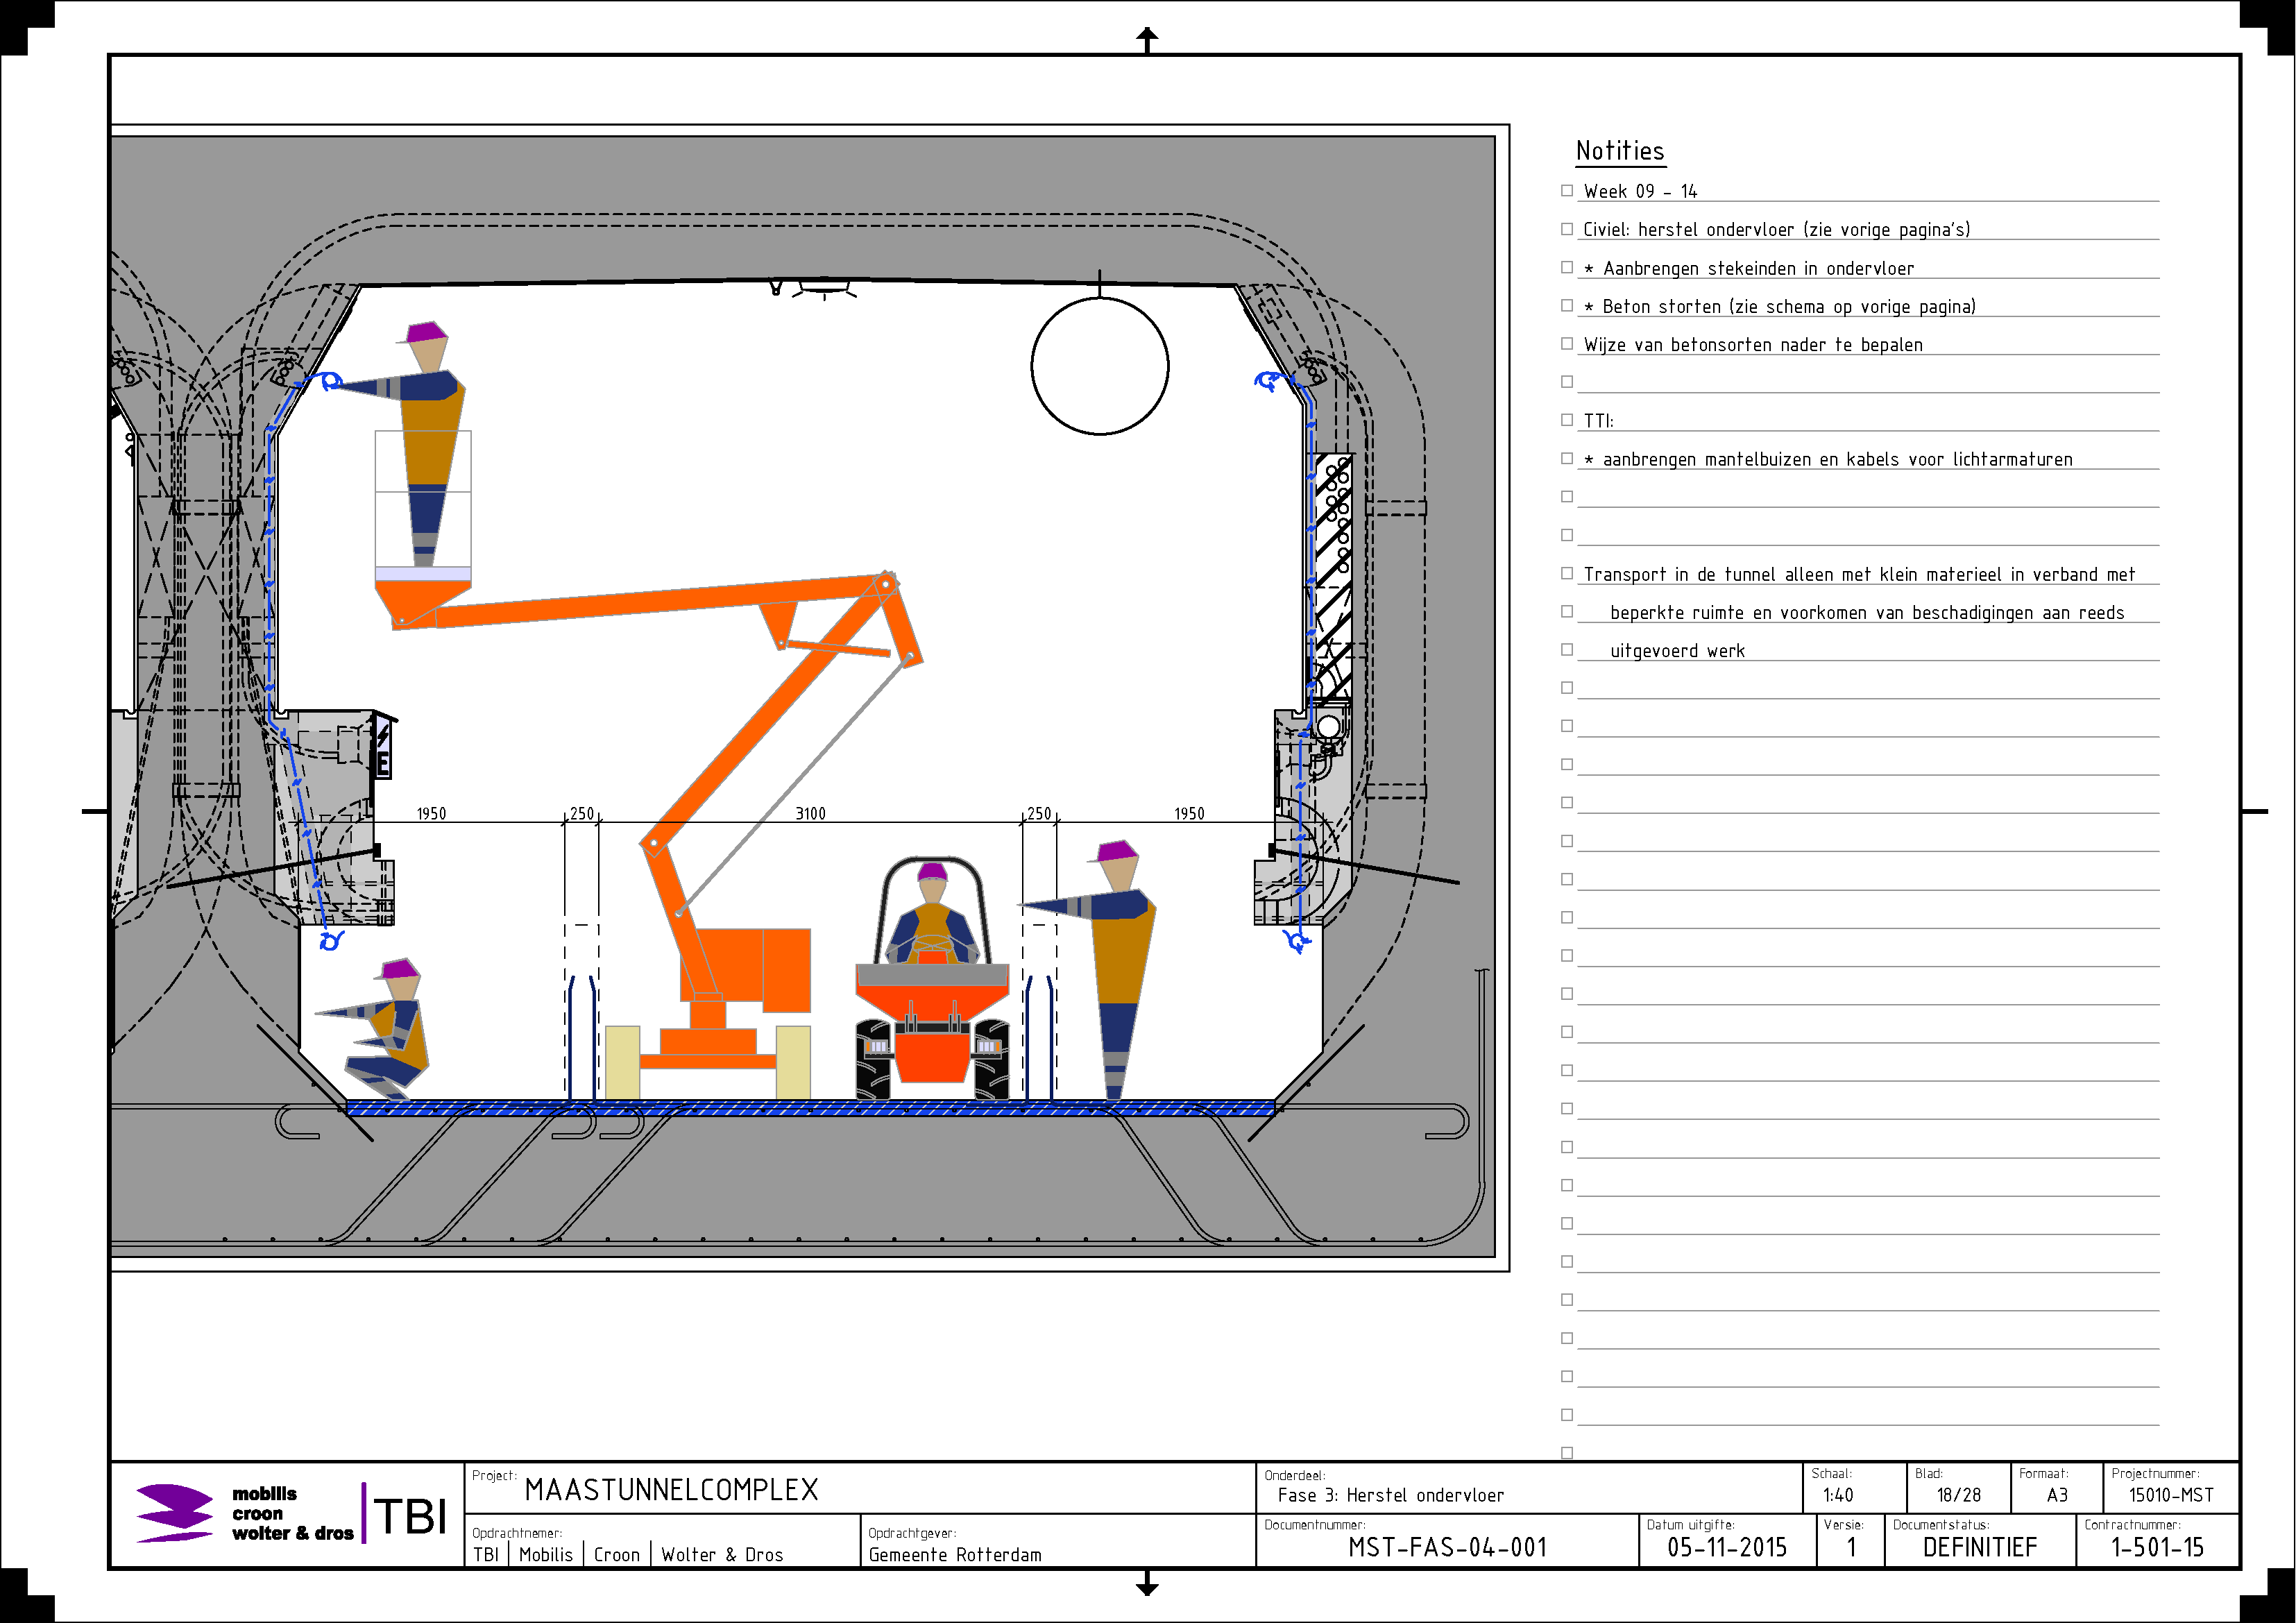Check the box next to 'Civiel: herstel ondervloer'
The width and height of the screenshot is (2296, 1623).
pyautogui.click(x=1567, y=229)
